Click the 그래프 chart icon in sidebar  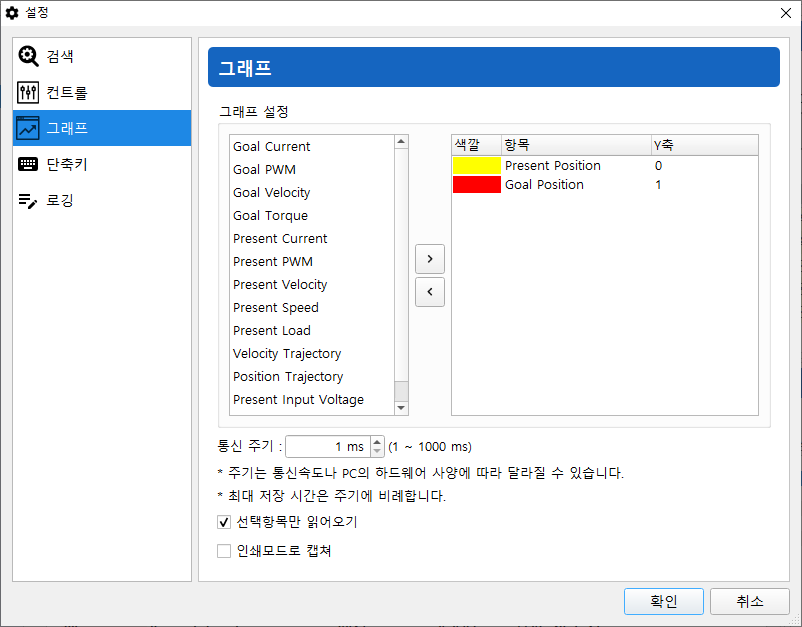pos(28,129)
